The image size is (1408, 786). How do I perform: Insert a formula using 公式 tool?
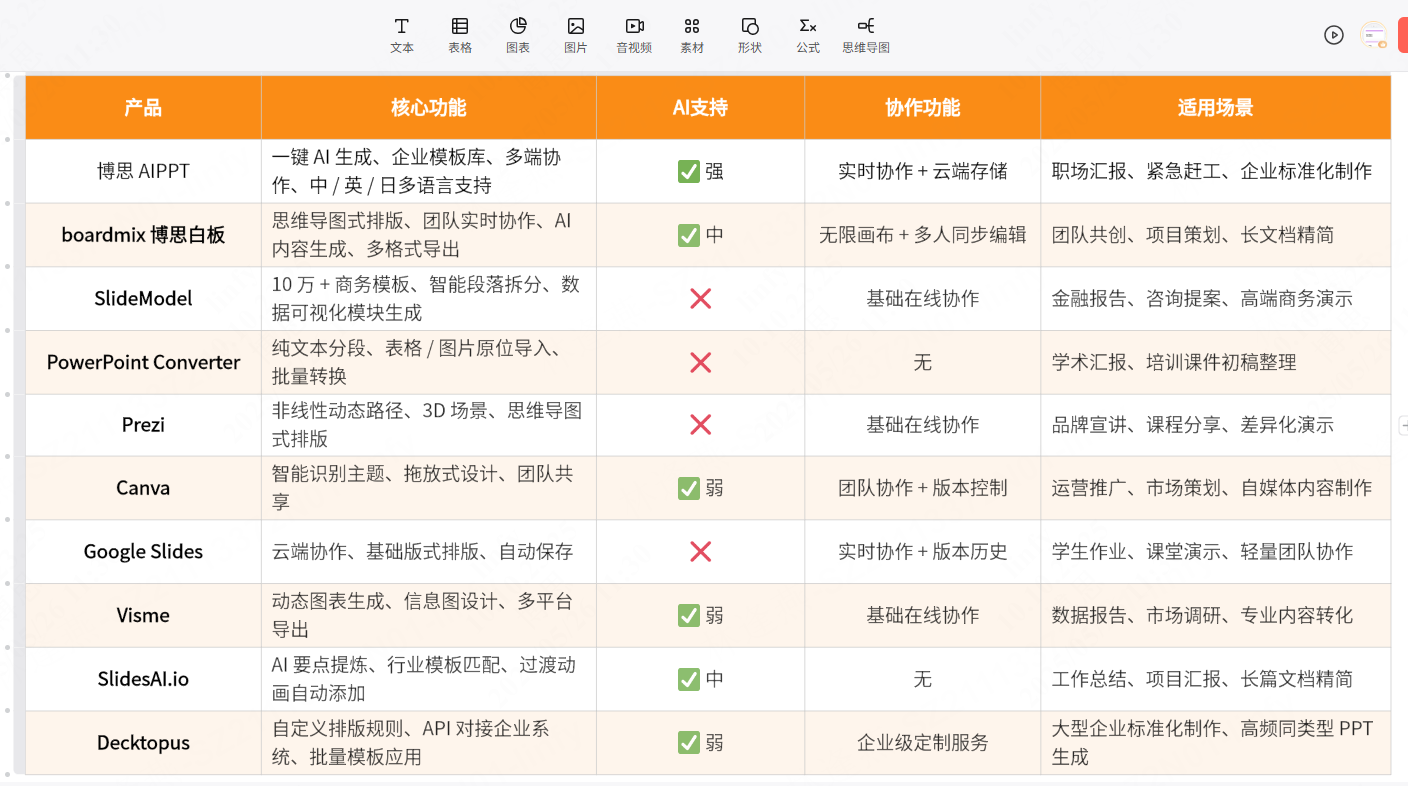coord(808,35)
